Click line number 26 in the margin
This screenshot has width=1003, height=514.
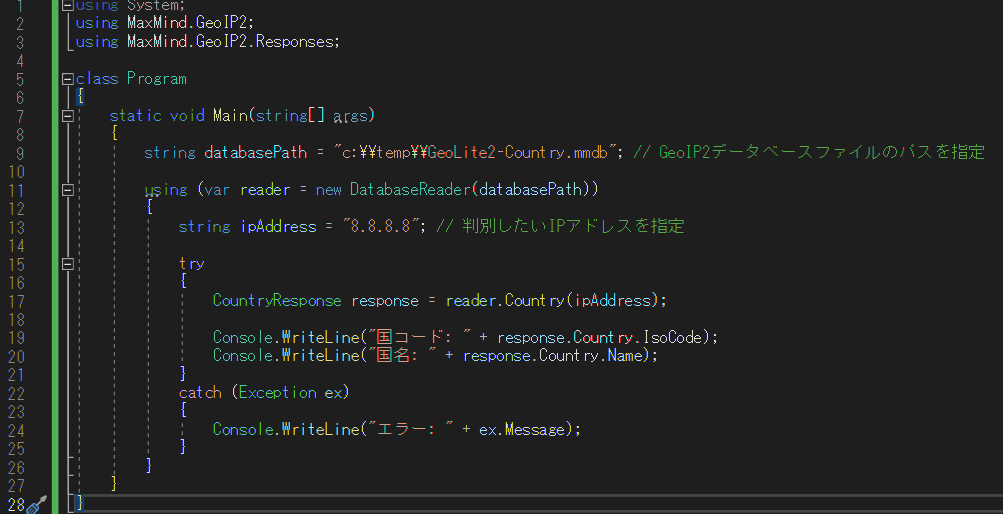click(16, 467)
